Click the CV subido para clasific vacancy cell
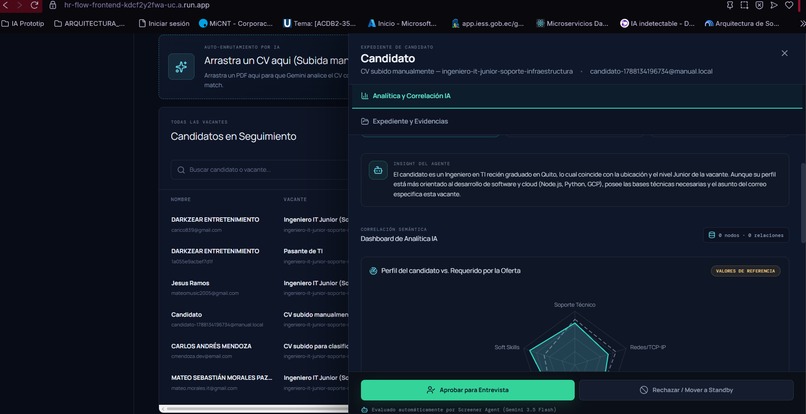806x414 pixels. [x=316, y=346]
